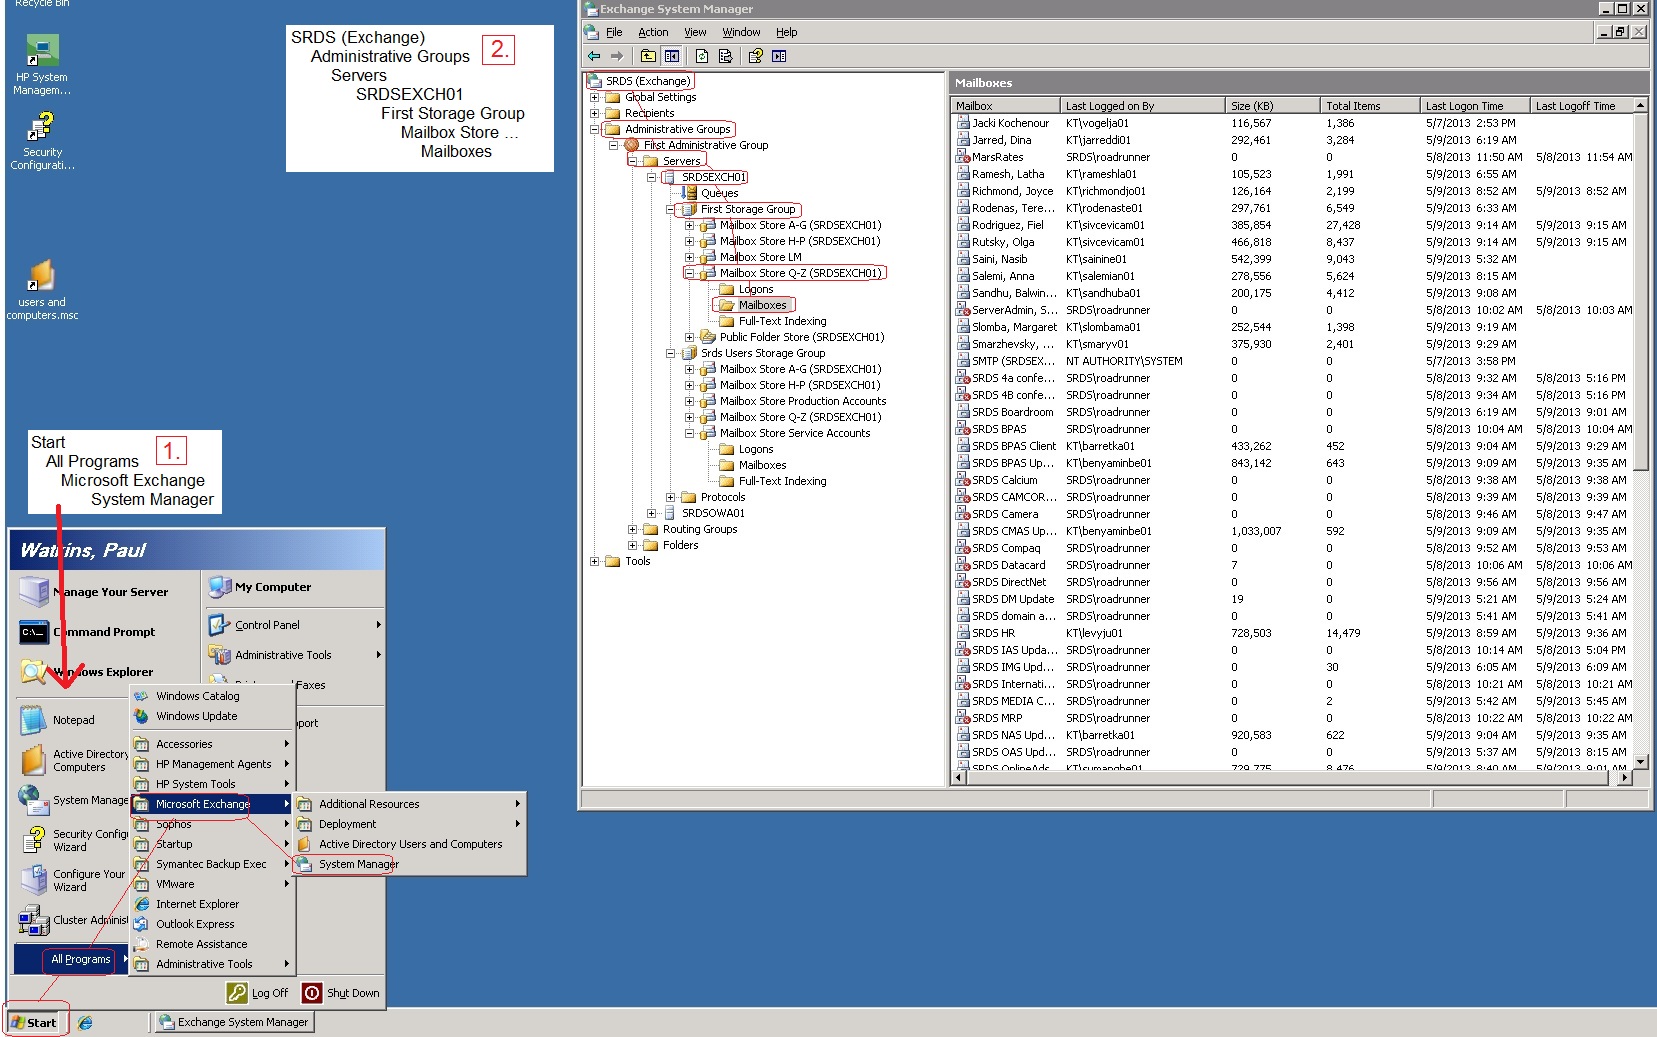This screenshot has width=1657, height=1037.
Task: Click the Help toolbar icon
Action: tap(755, 56)
